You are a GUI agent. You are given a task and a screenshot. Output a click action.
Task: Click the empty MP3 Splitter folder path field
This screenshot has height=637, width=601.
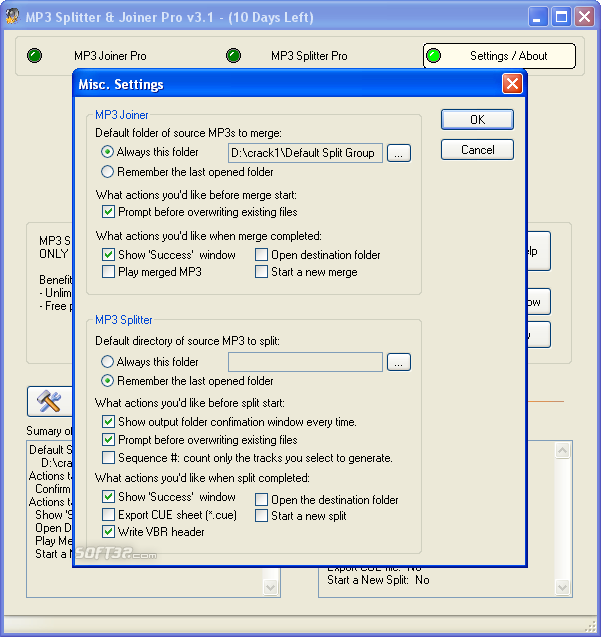(x=305, y=362)
